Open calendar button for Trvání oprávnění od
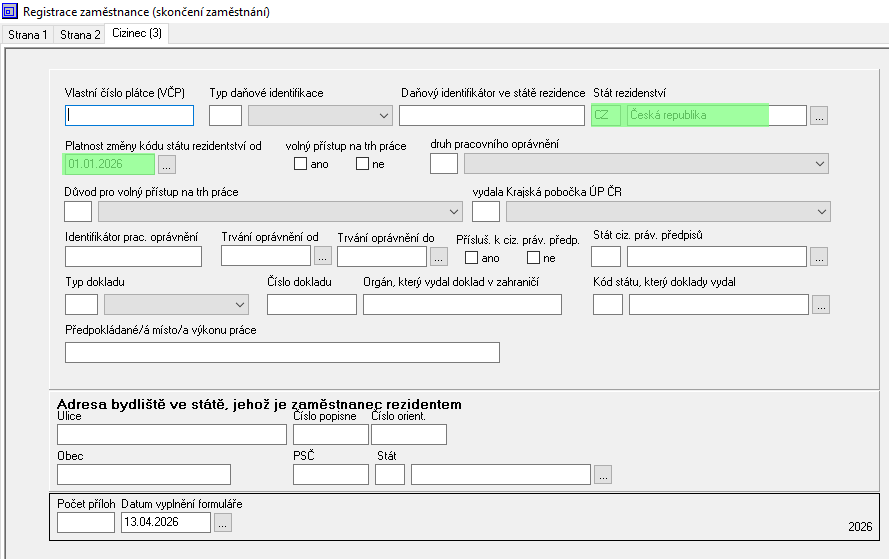 coord(323,256)
